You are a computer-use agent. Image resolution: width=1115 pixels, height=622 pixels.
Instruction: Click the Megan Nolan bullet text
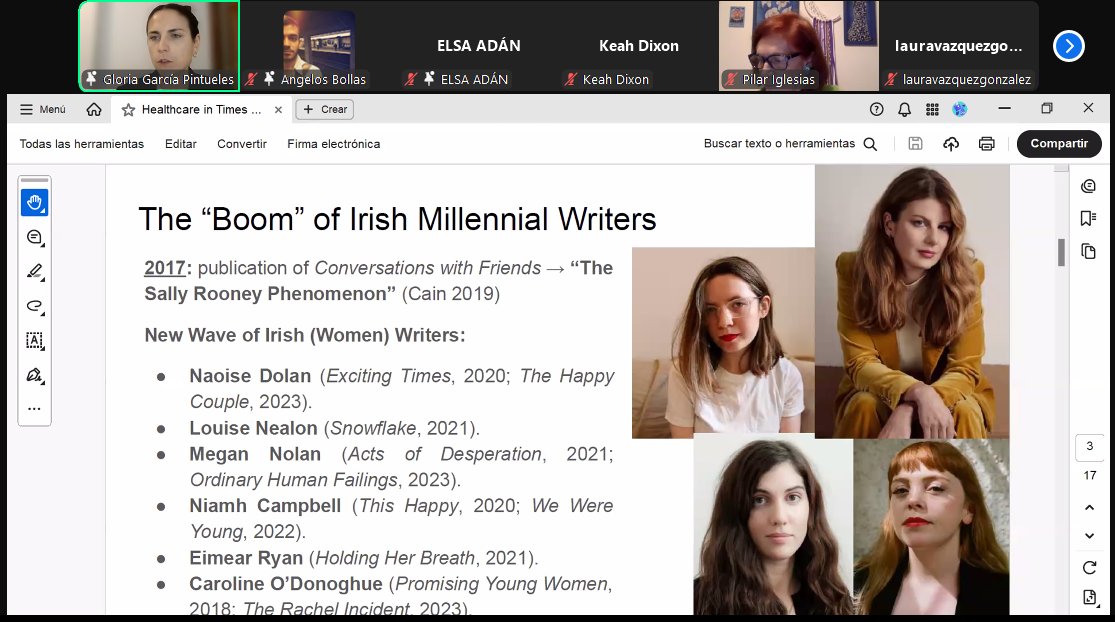(x=401, y=466)
